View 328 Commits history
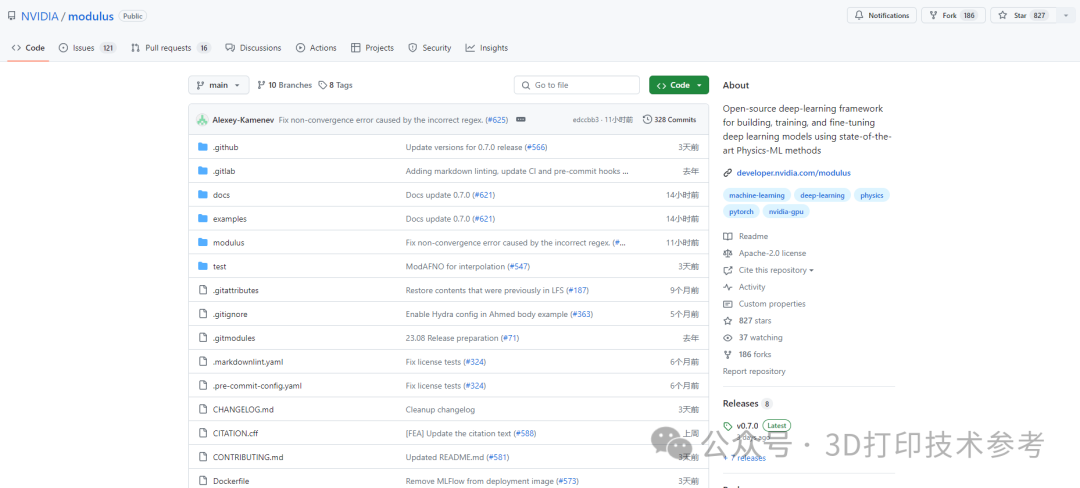The image size is (1080, 488). tap(669, 120)
